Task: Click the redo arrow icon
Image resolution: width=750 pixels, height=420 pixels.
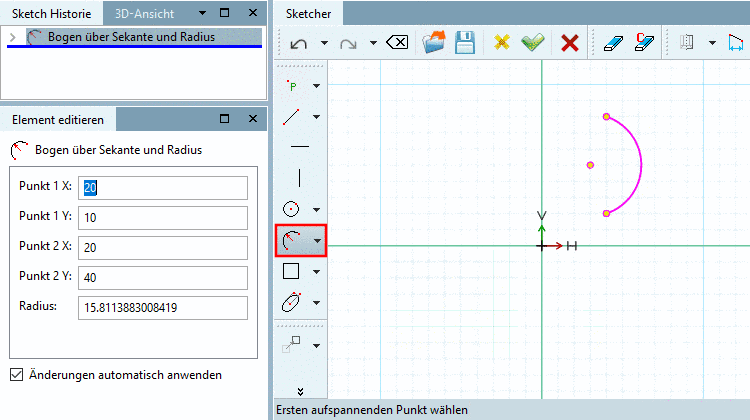Action: coord(348,44)
